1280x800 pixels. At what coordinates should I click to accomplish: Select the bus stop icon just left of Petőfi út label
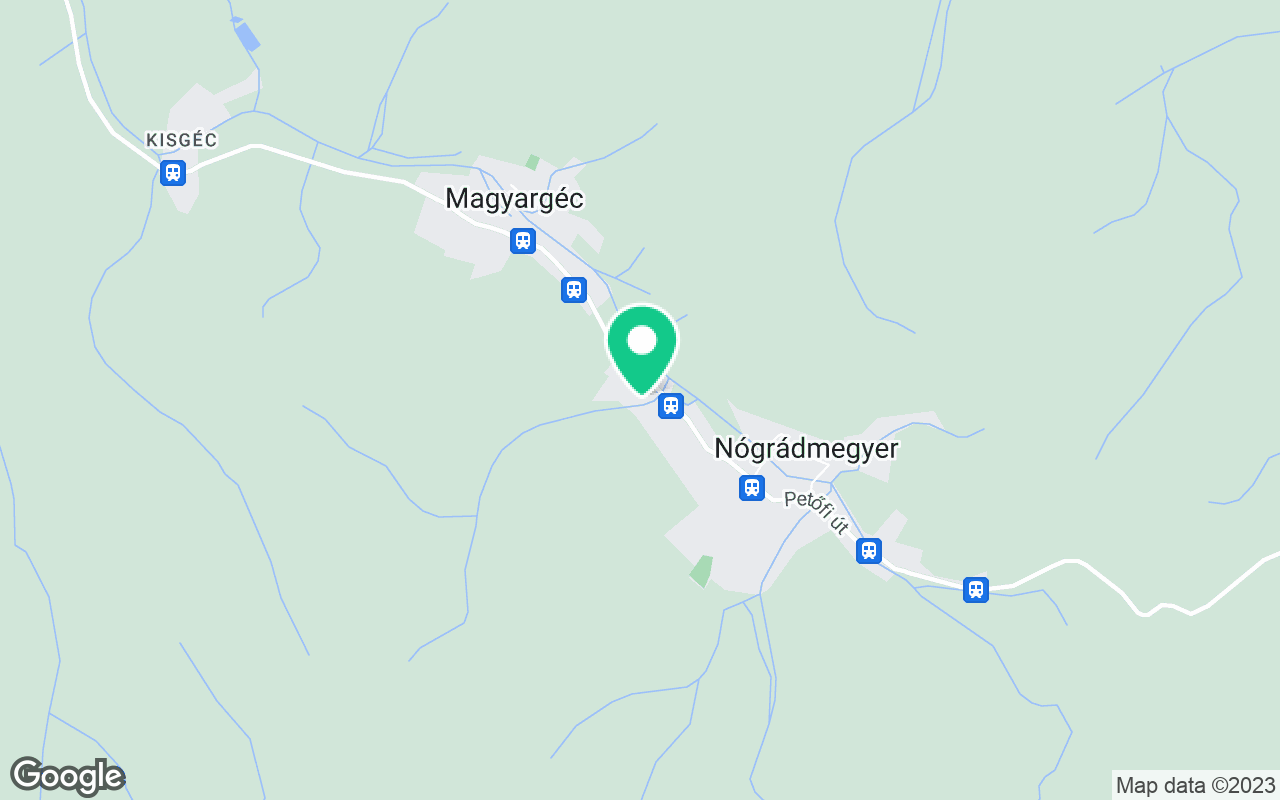[x=752, y=488]
